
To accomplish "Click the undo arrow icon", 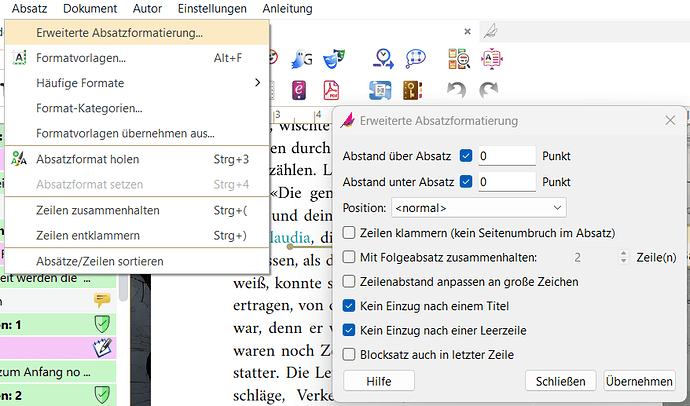I will [457, 91].
